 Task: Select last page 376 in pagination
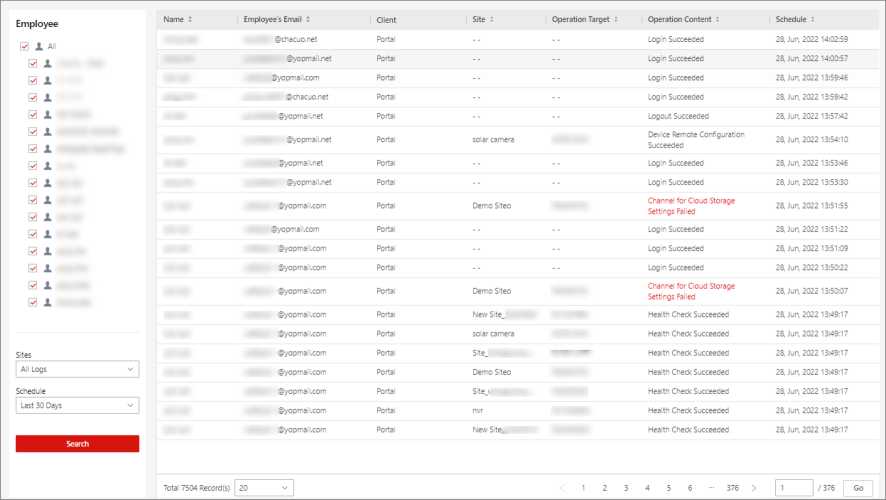coord(732,488)
